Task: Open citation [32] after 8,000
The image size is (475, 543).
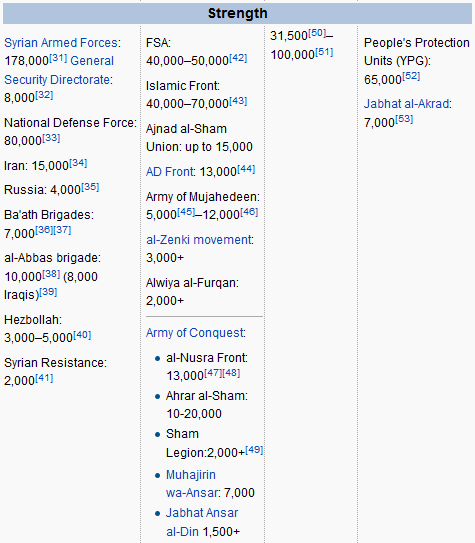Action: point(44,95)
